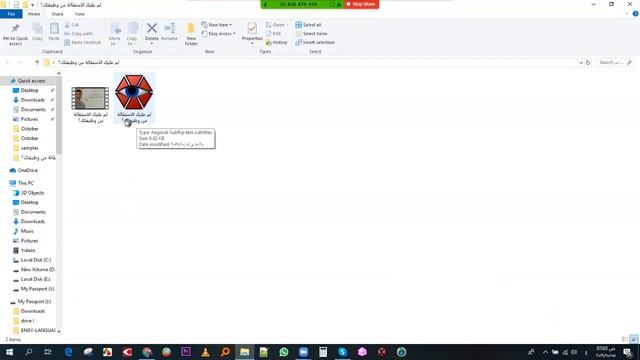Select Quick access in sidebar
640x360 pixels.
31,81
